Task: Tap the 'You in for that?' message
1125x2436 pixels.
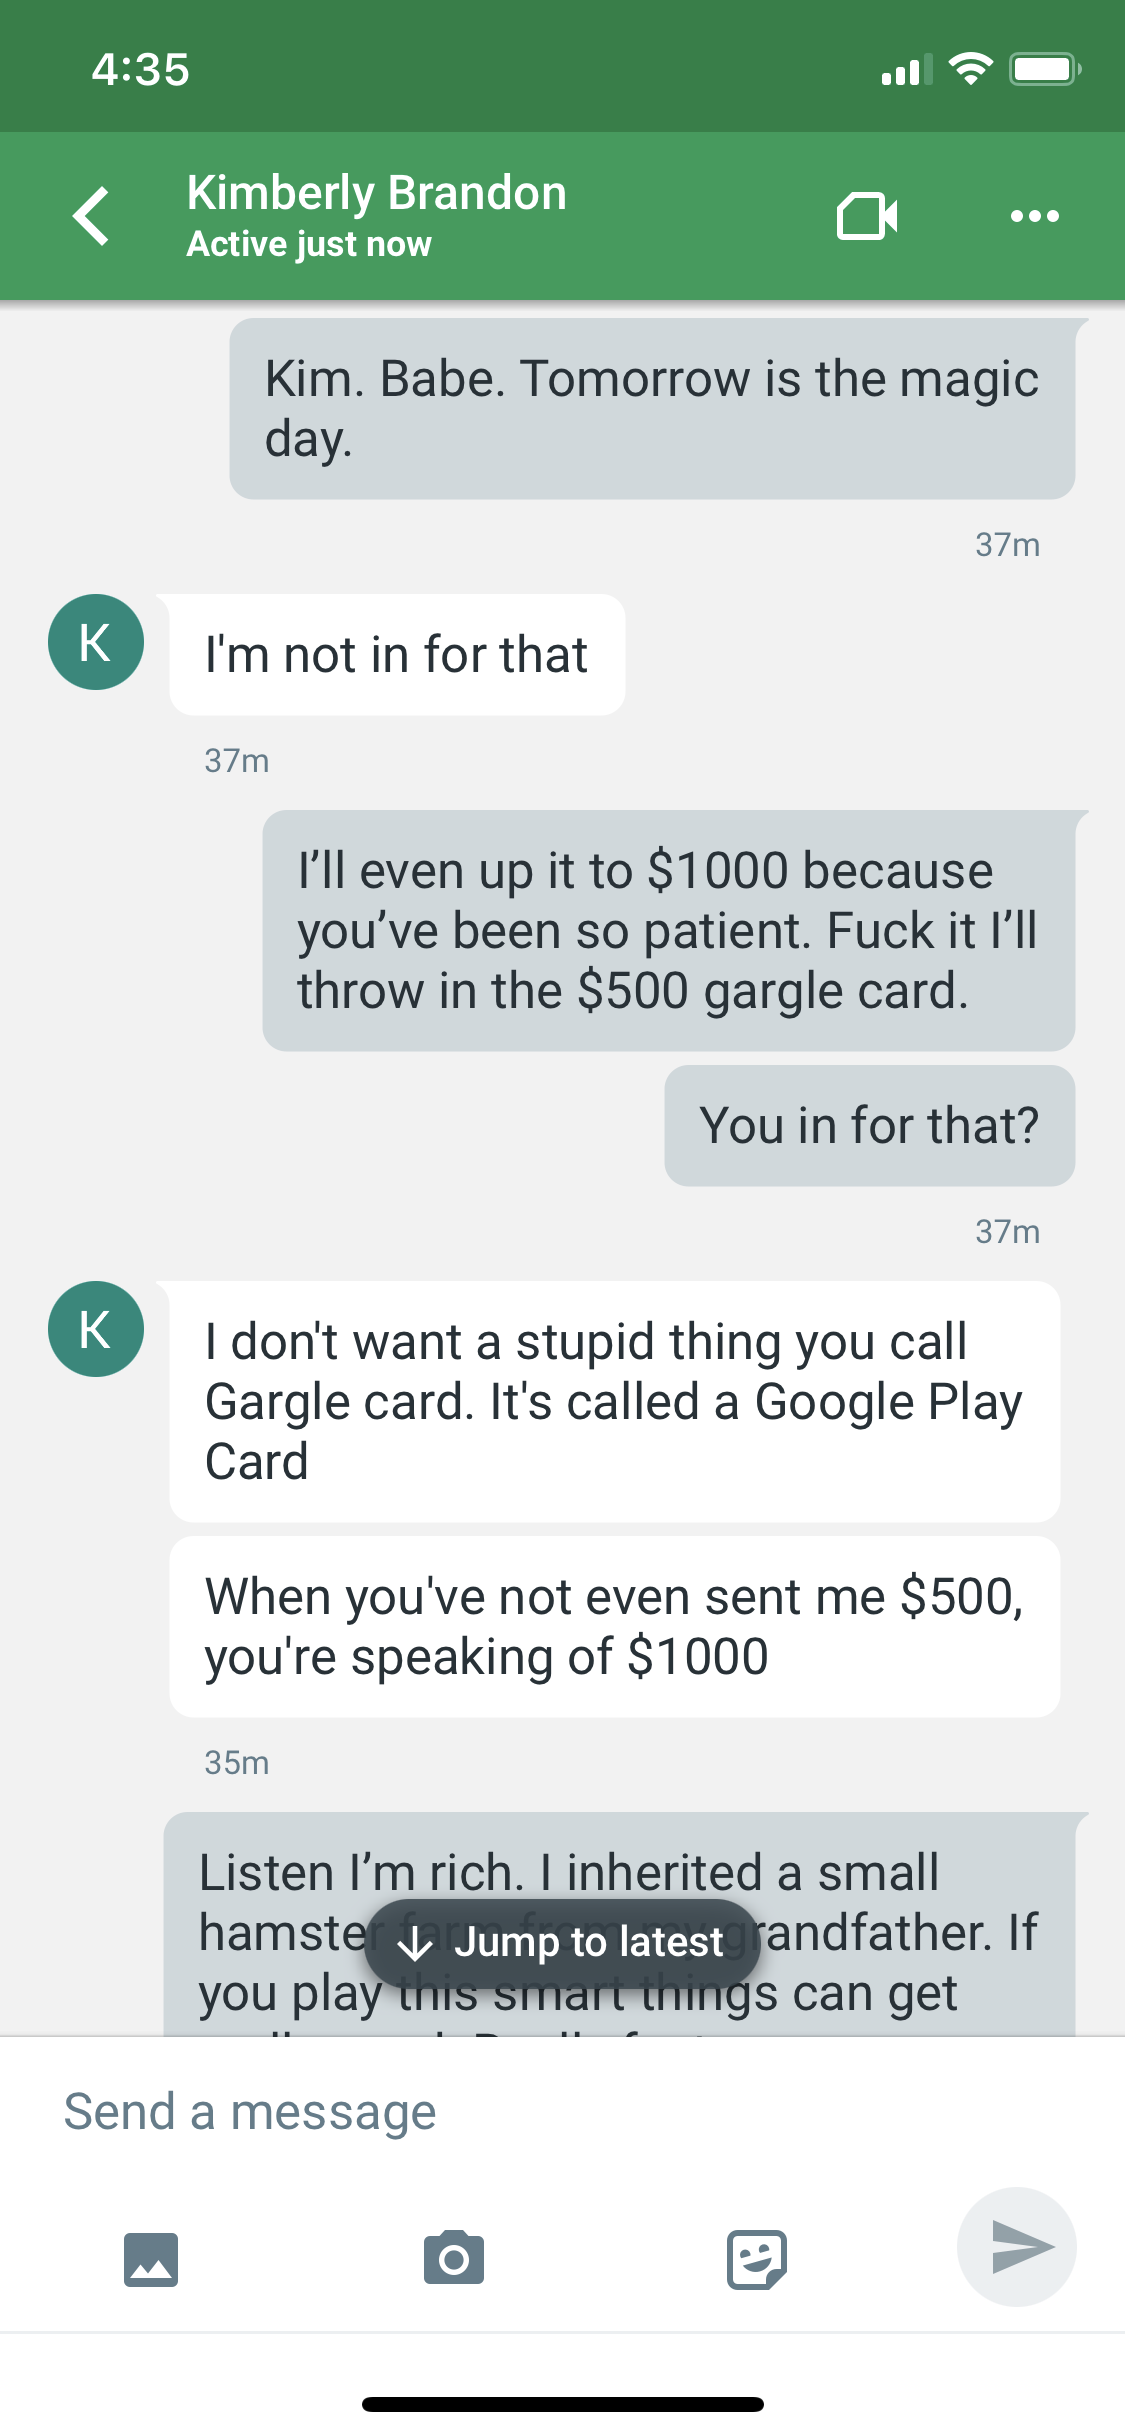Action: [x=869, y=1125]
